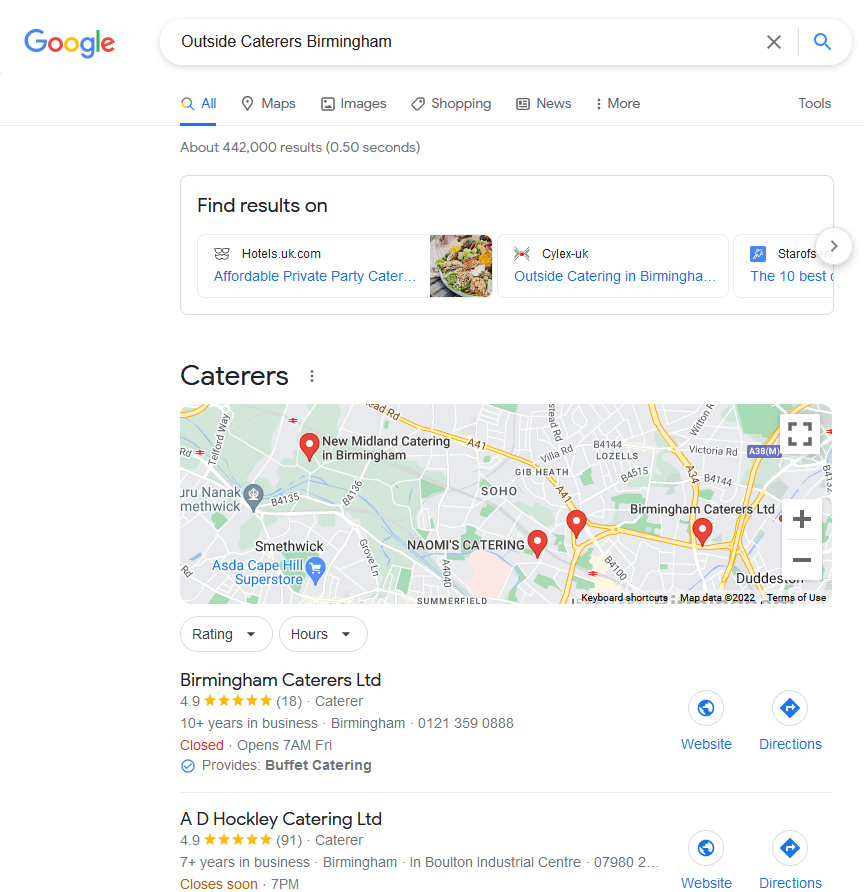Open Birmingham Caterers Ltd website globe icon
Image resolution: width=864 pixels, height=892 pixels.
click(x=706, y=708)
